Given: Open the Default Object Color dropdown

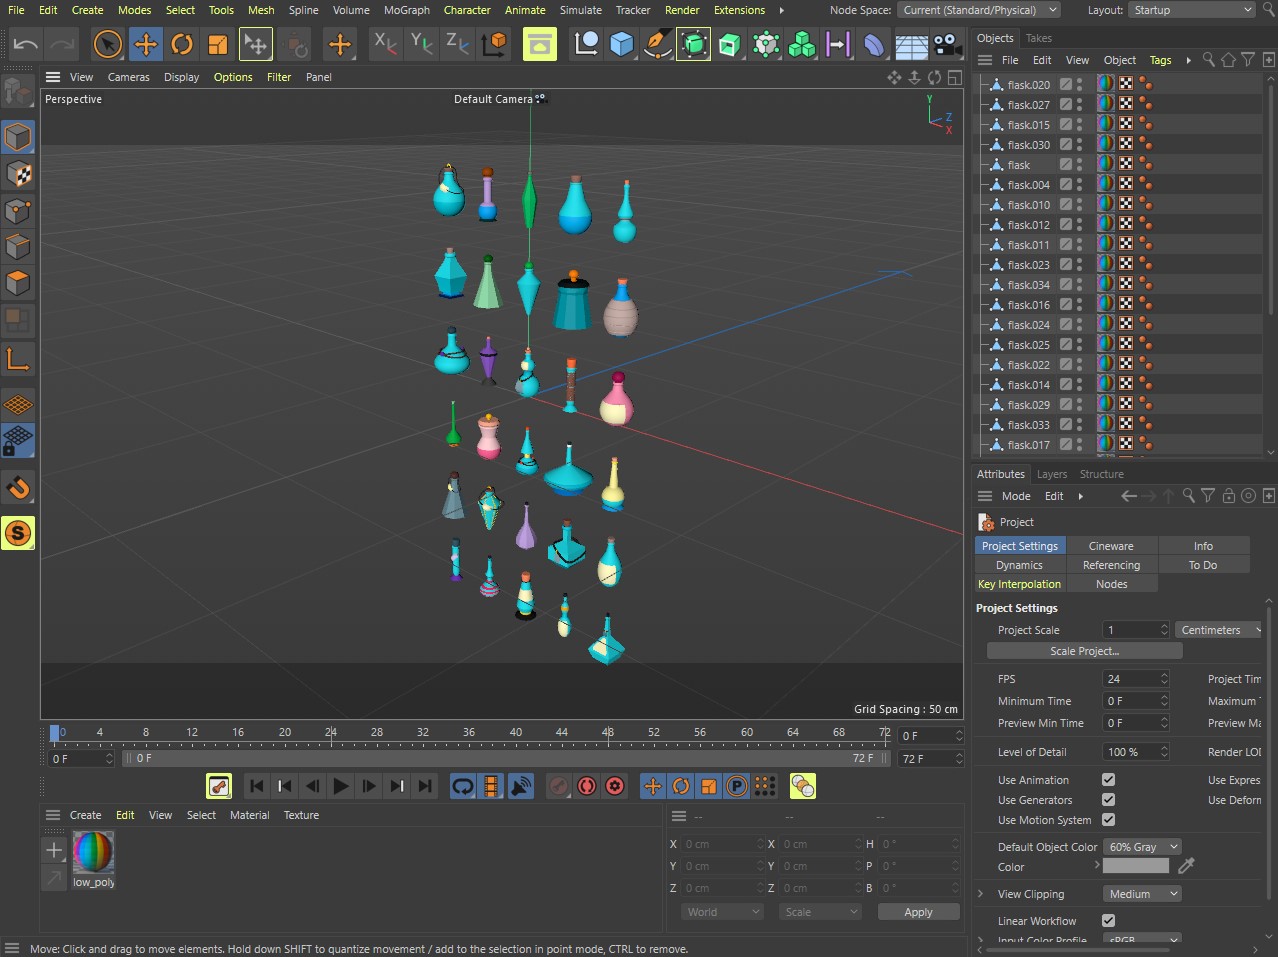Looking at the screenshot, I should click(x=1143, y=847).
